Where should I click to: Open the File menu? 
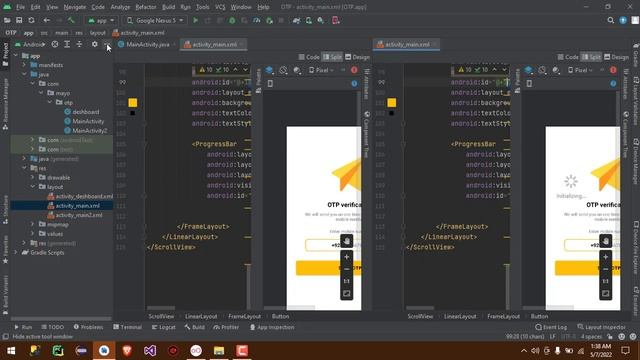20,7
